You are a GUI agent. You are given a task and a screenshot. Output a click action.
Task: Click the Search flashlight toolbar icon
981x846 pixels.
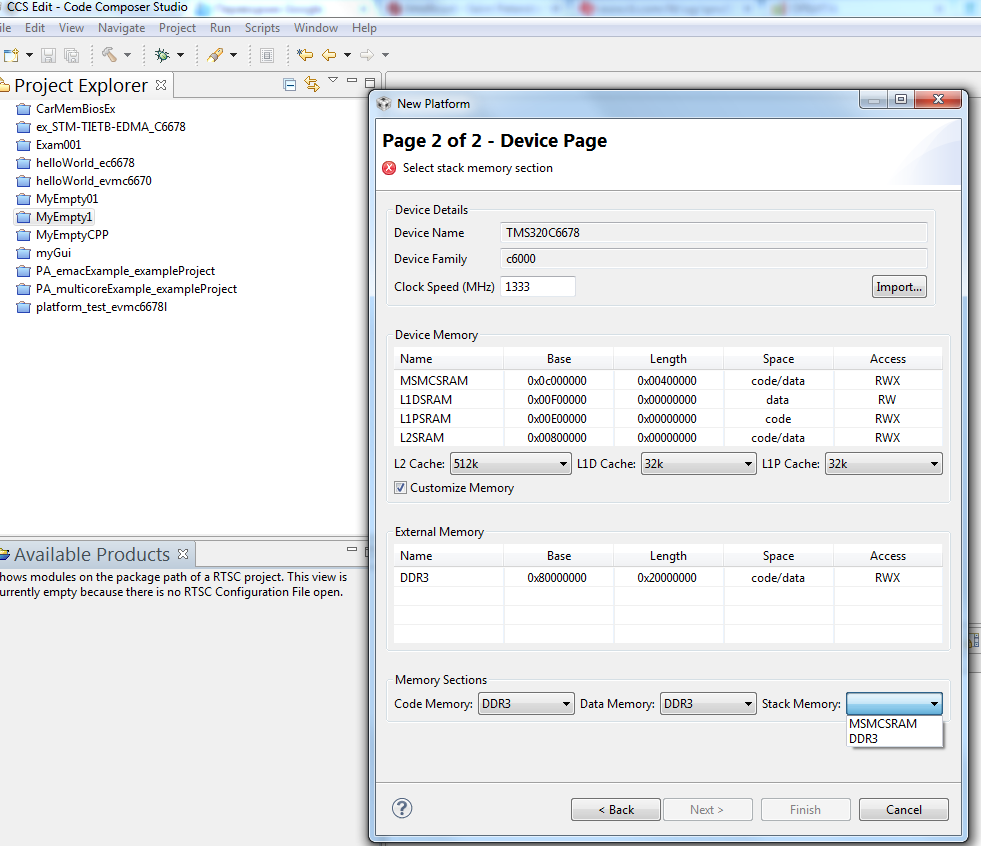pyautogui.click(x=215, y=55)
